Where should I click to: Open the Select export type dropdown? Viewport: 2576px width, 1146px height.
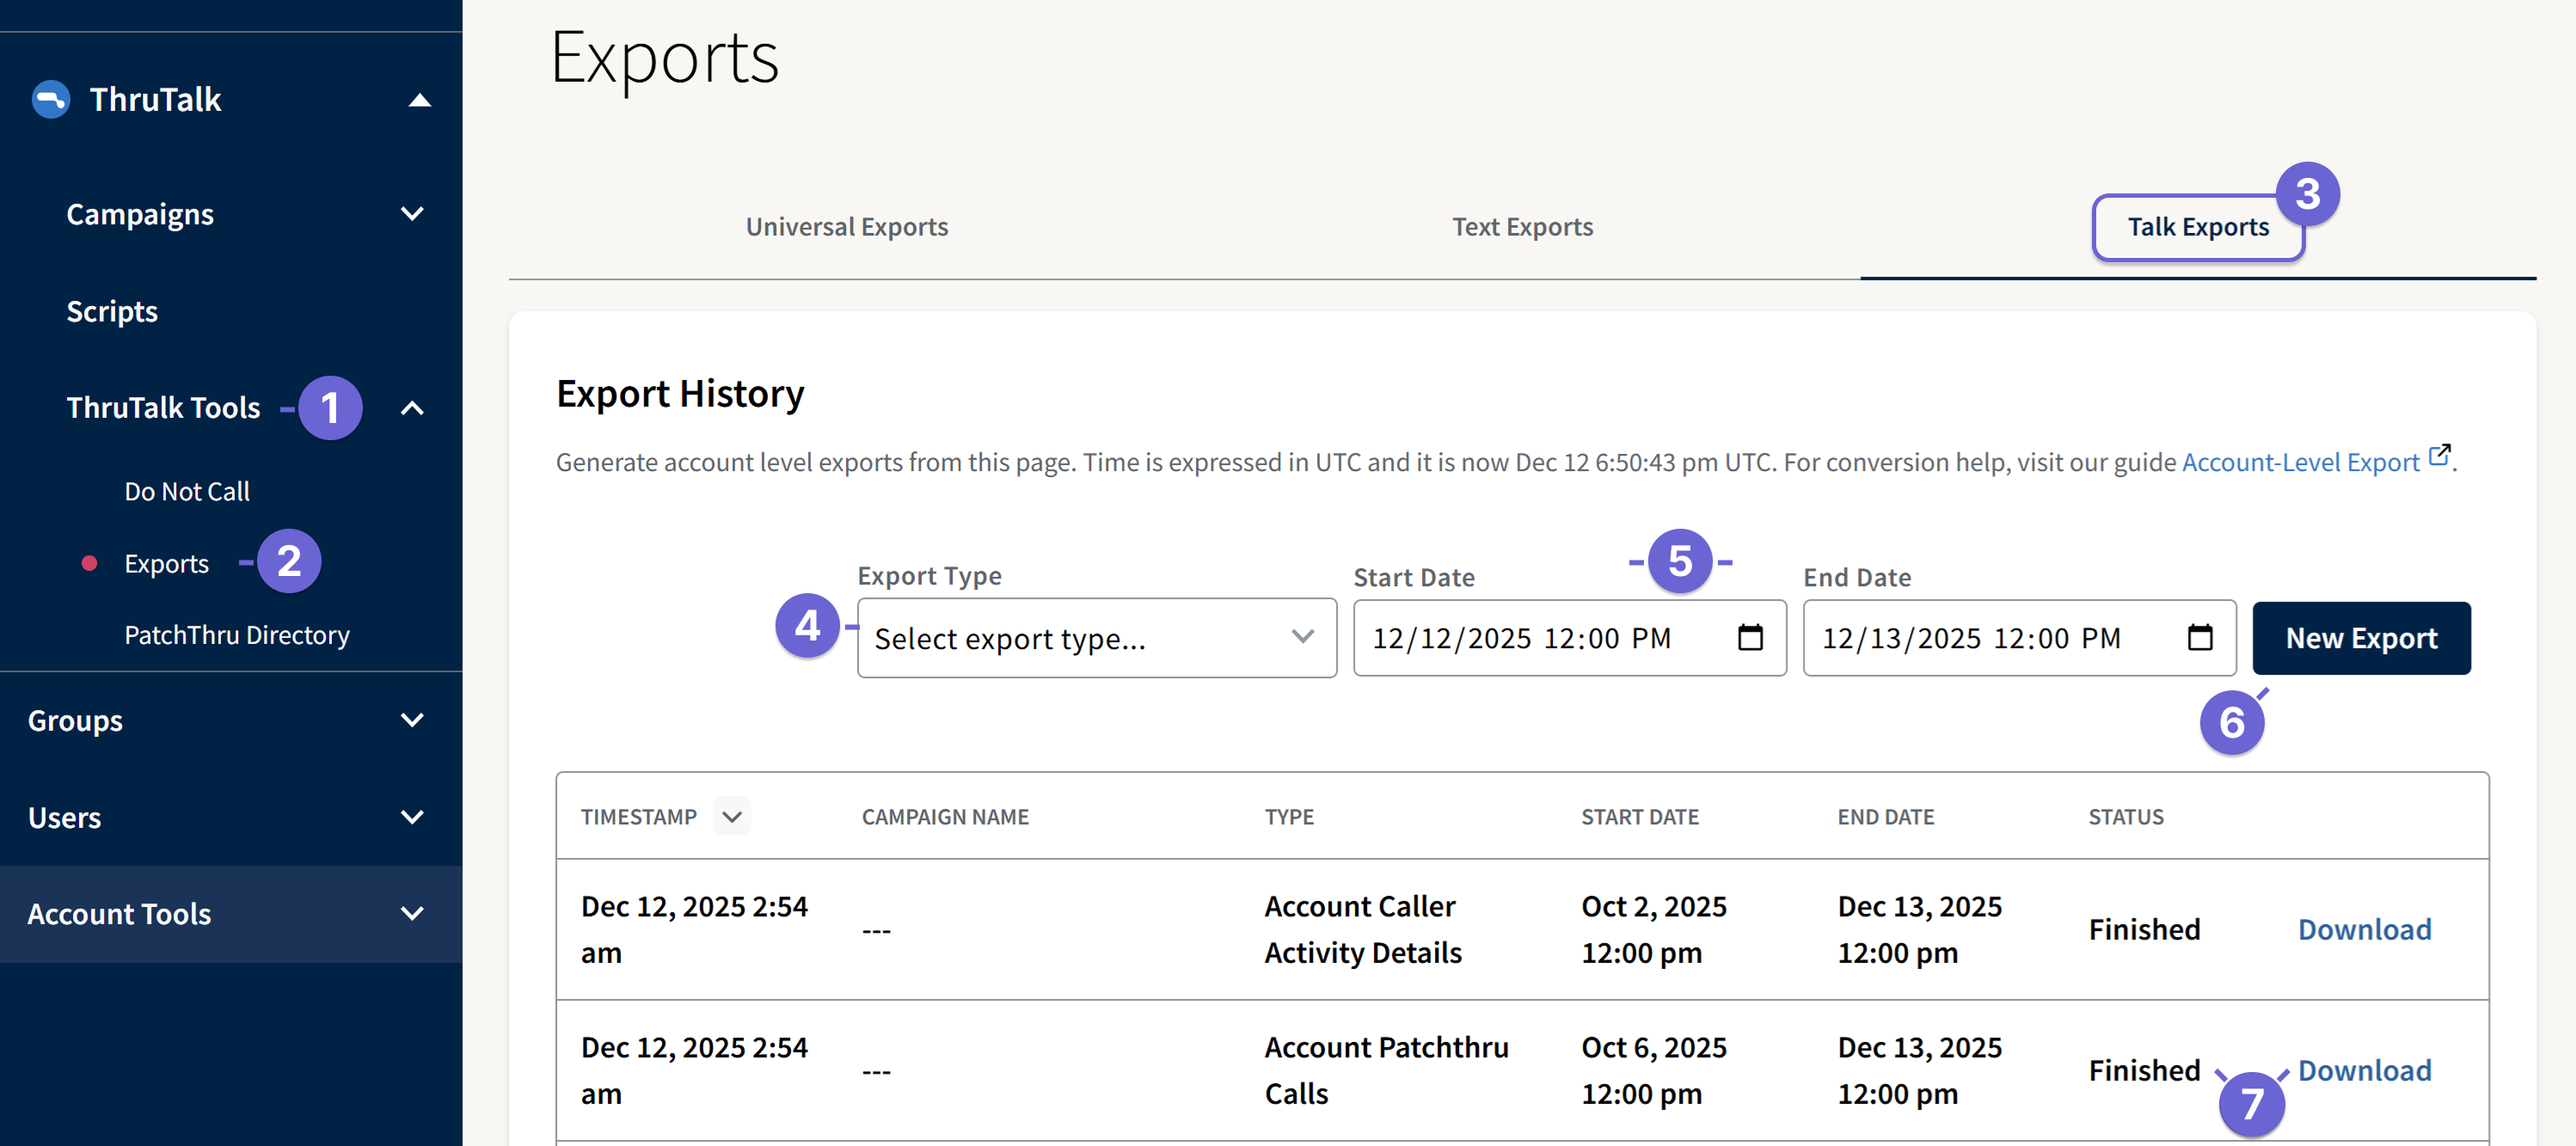pyautogui.click(x=1096, y=637)
